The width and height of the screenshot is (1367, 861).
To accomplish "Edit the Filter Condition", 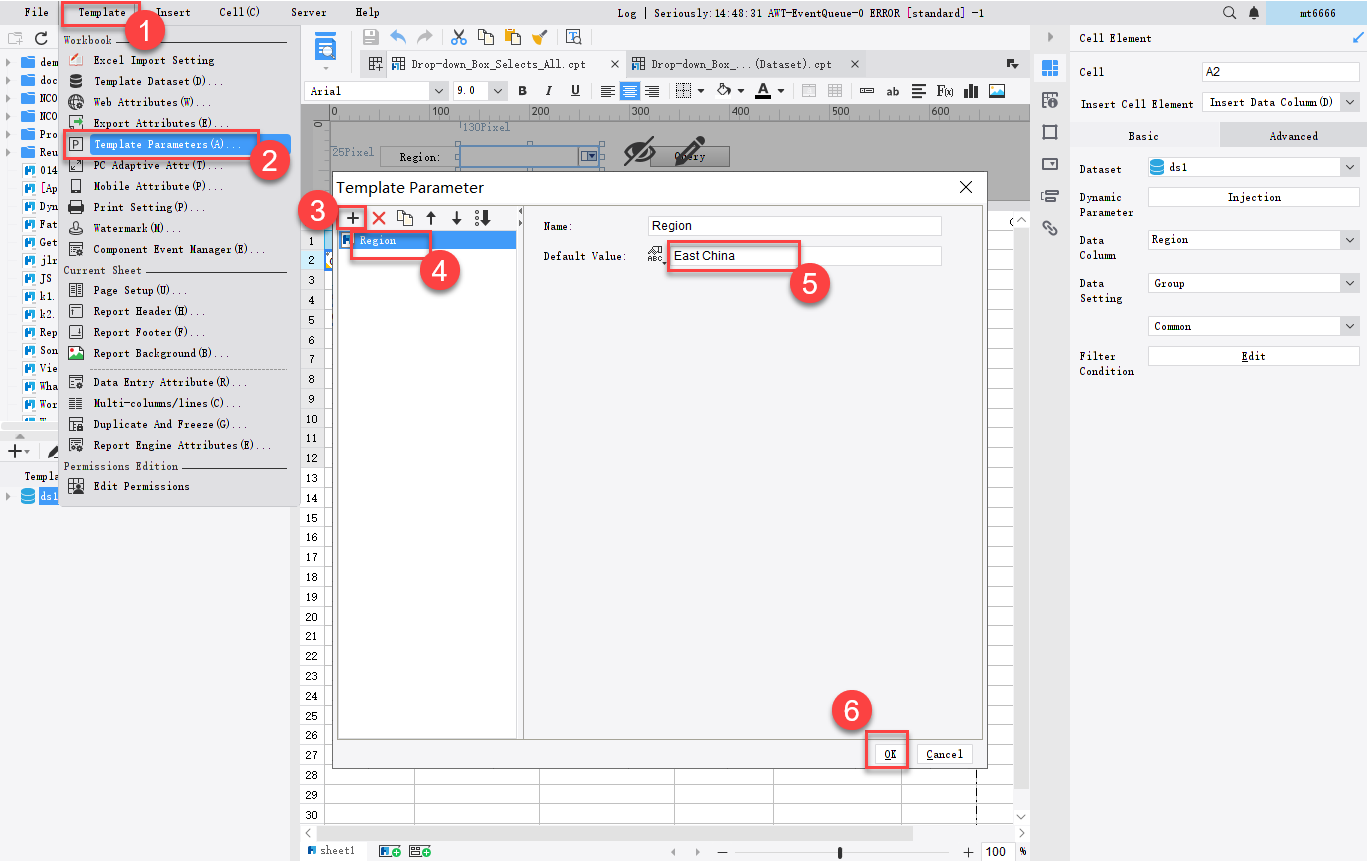I will (x=1253, y=355).
